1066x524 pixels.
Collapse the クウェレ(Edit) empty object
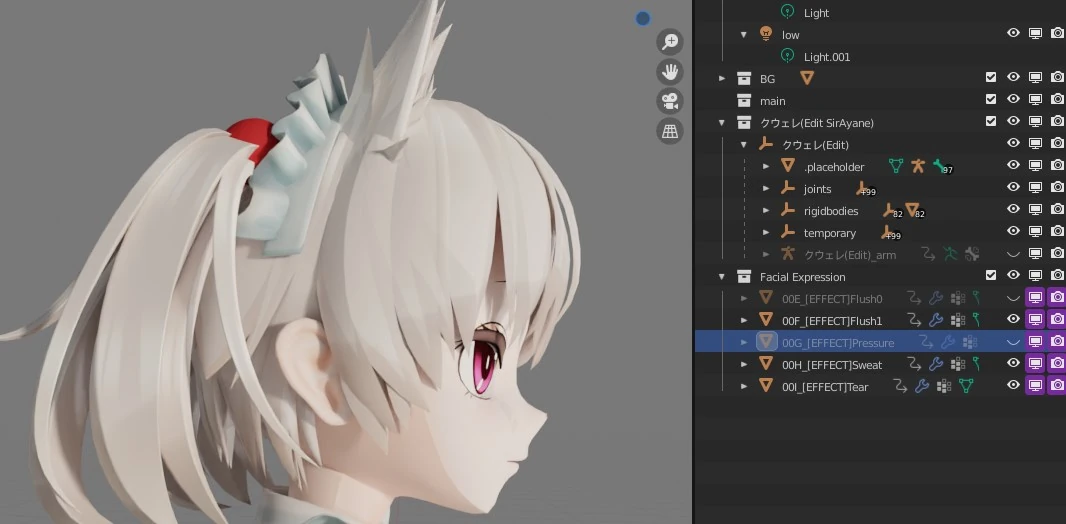coord(744,145)
